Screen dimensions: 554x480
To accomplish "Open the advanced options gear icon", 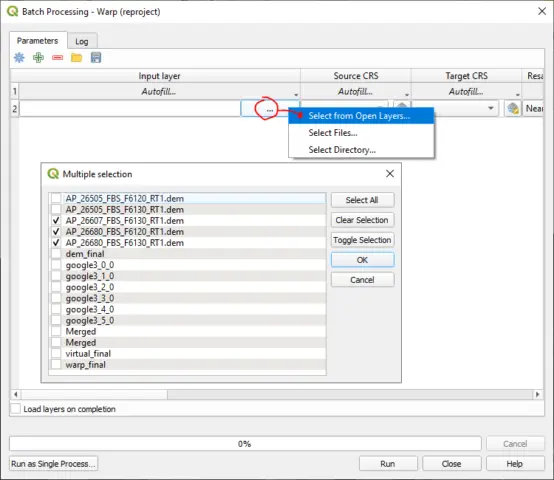I will click(19, 58).
